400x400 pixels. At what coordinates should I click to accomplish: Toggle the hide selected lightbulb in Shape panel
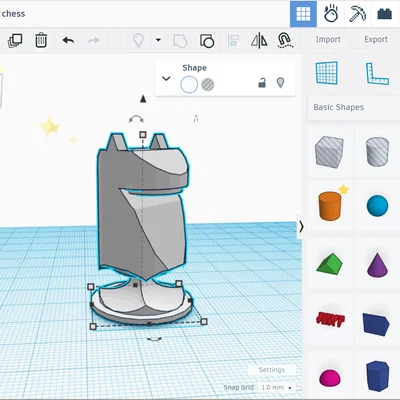click(x=281, y=82)
